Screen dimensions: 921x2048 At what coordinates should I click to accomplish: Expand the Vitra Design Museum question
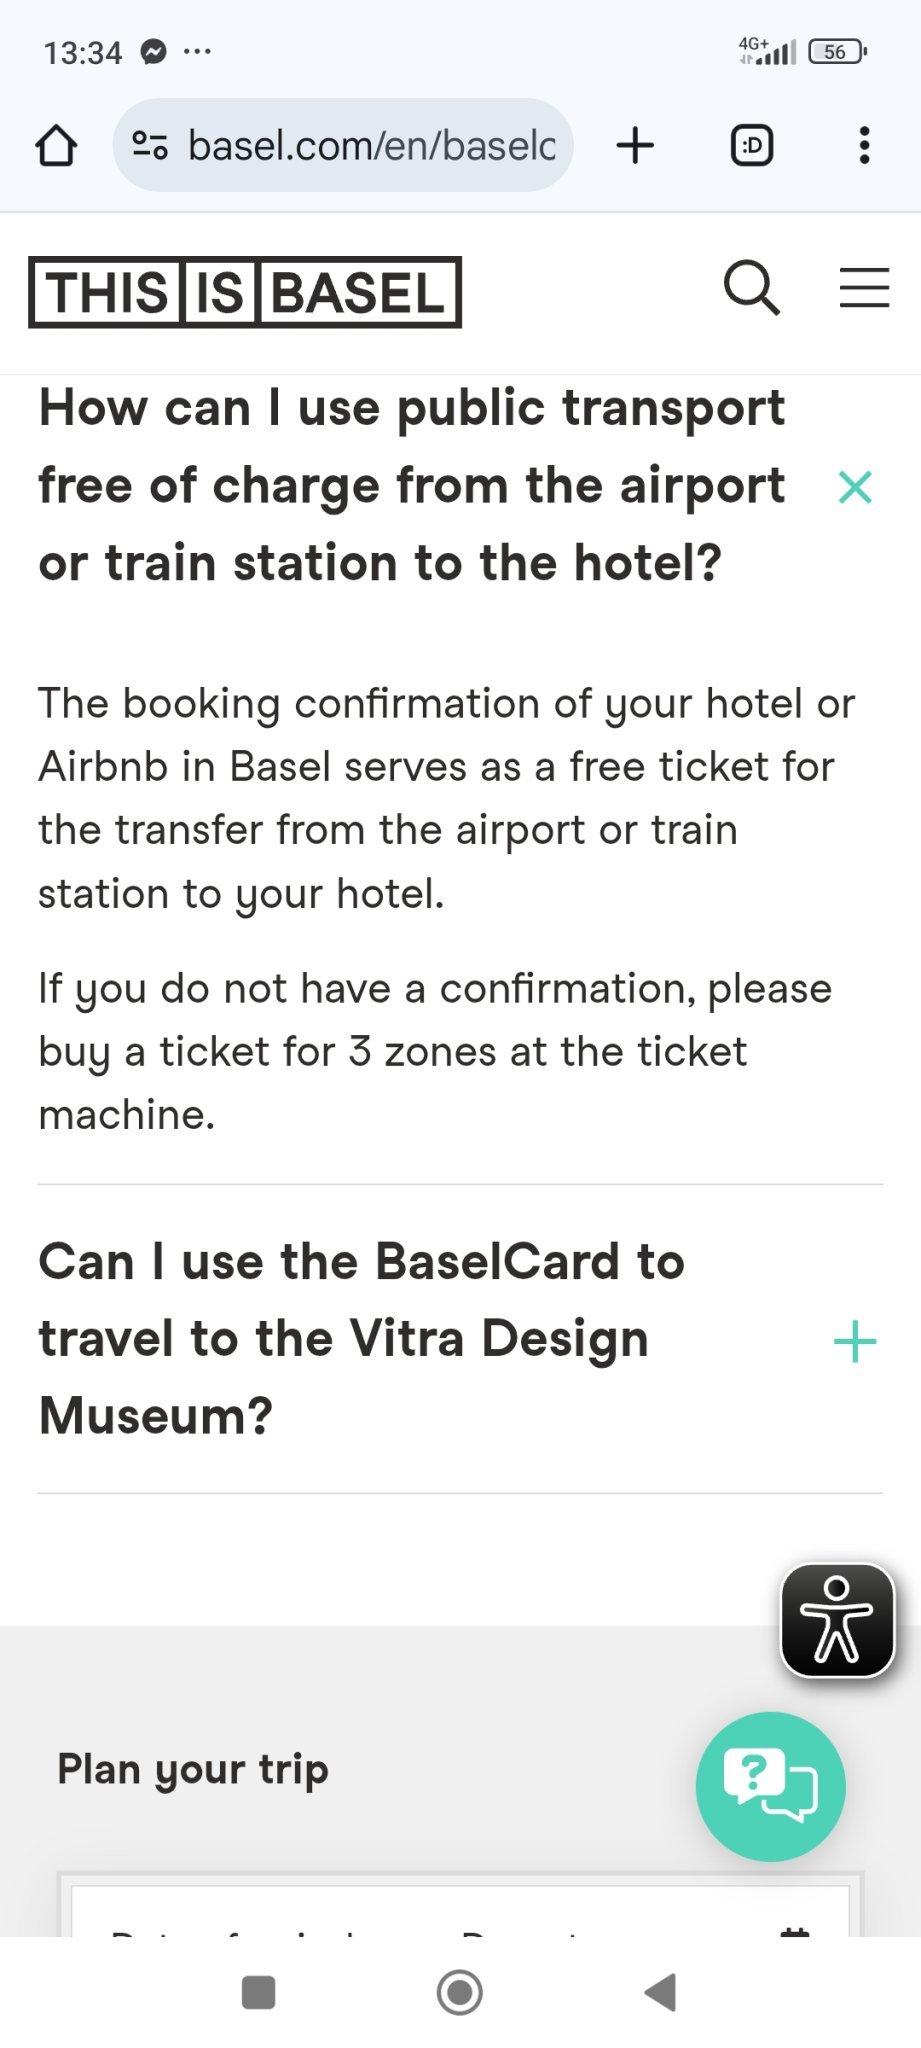pos(855,1341)
